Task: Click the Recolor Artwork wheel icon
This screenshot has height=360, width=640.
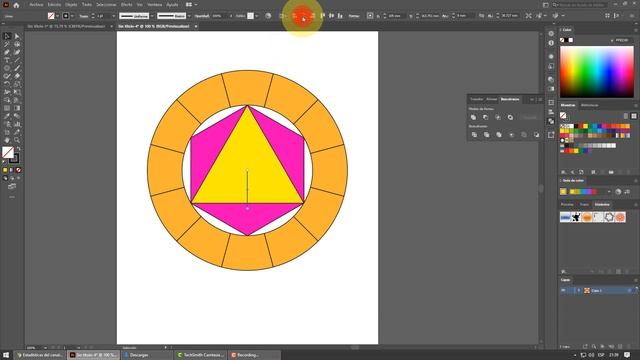Action: pyautogui.click(x=268, y=16)
